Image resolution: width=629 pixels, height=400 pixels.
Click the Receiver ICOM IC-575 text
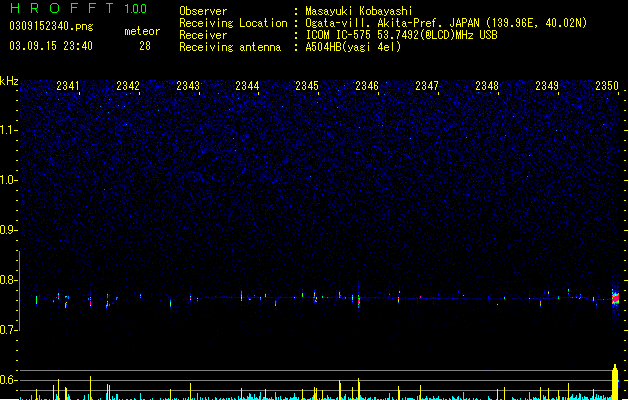pyautogui.click(x=338, y=35)
